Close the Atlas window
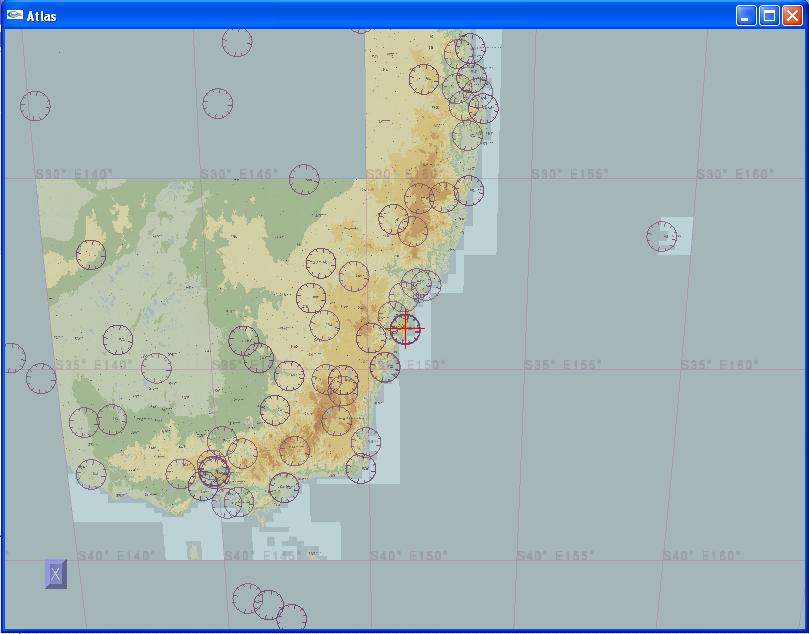Viewport: 809px width, 634px height. (792, 15)
